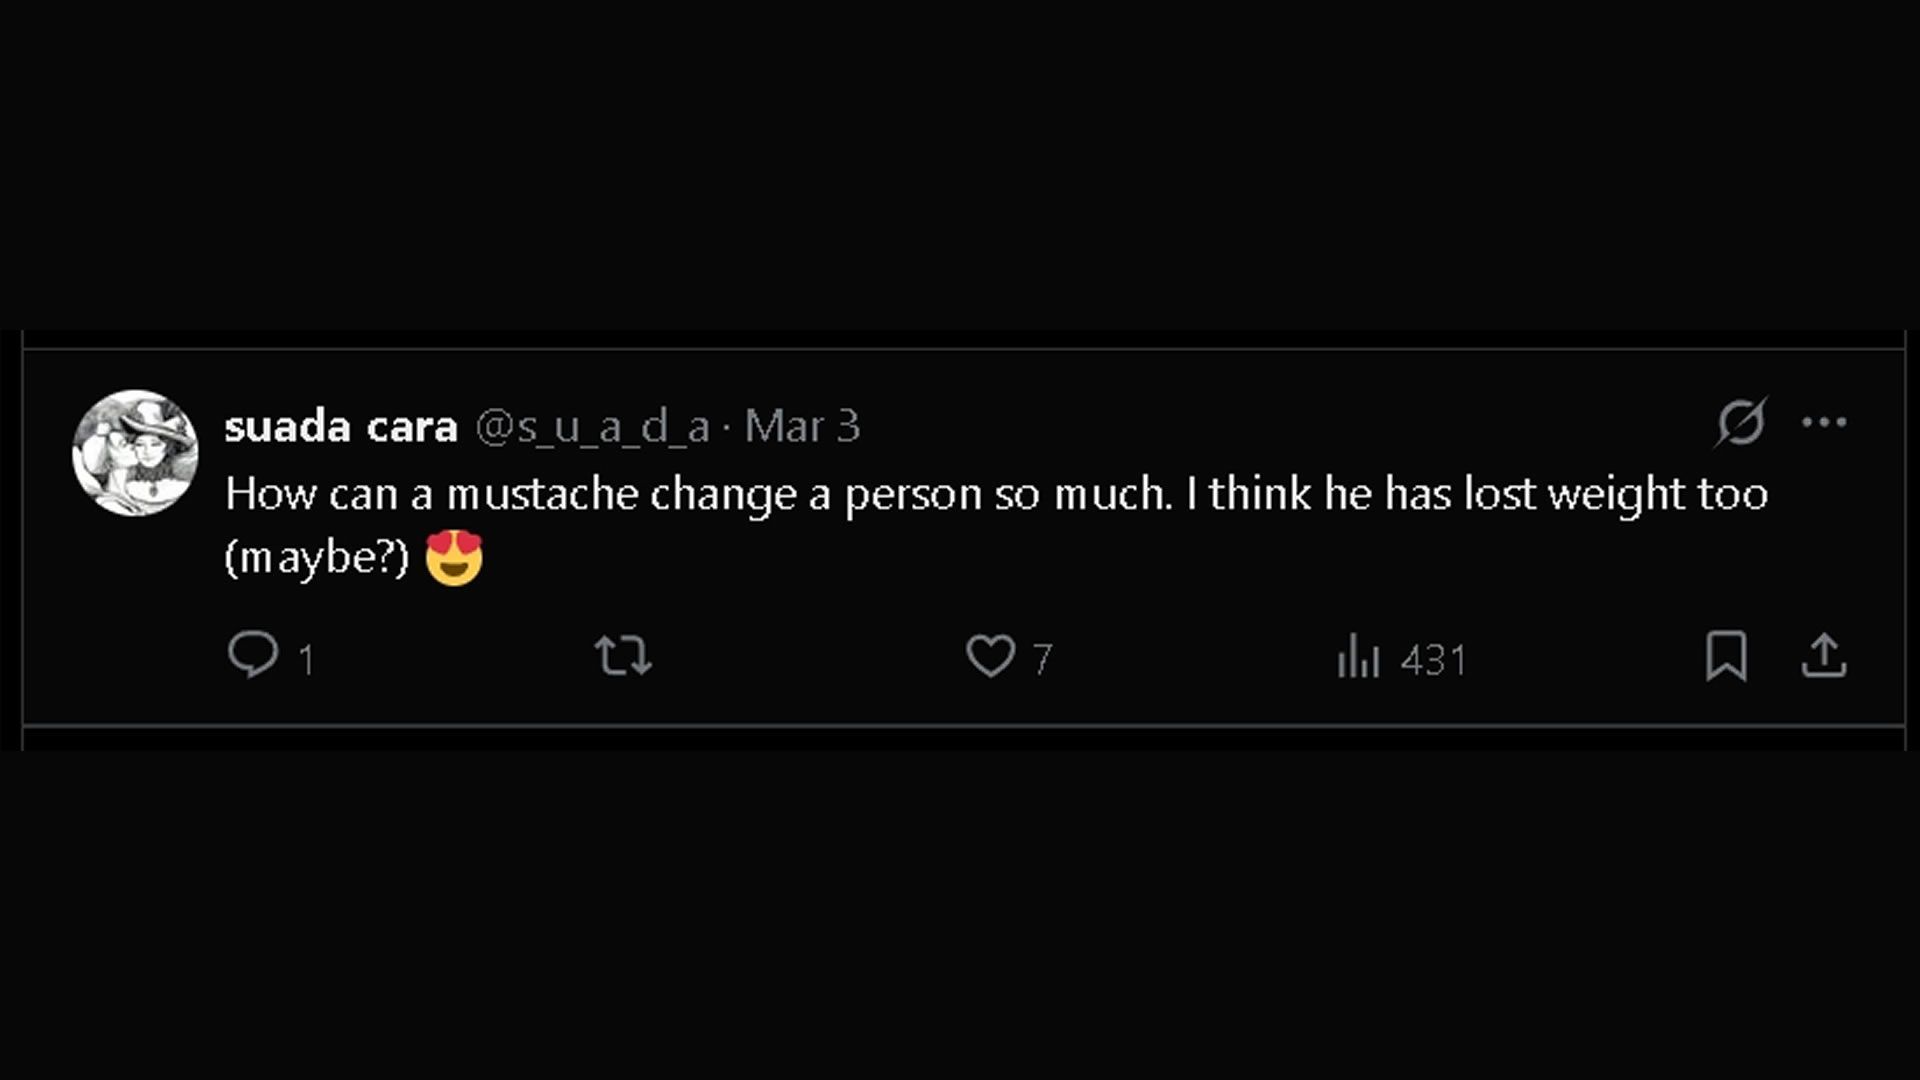Bookmark the mustache tweet
This screenshot has height=1080, width=1920.
point(1726,656)
